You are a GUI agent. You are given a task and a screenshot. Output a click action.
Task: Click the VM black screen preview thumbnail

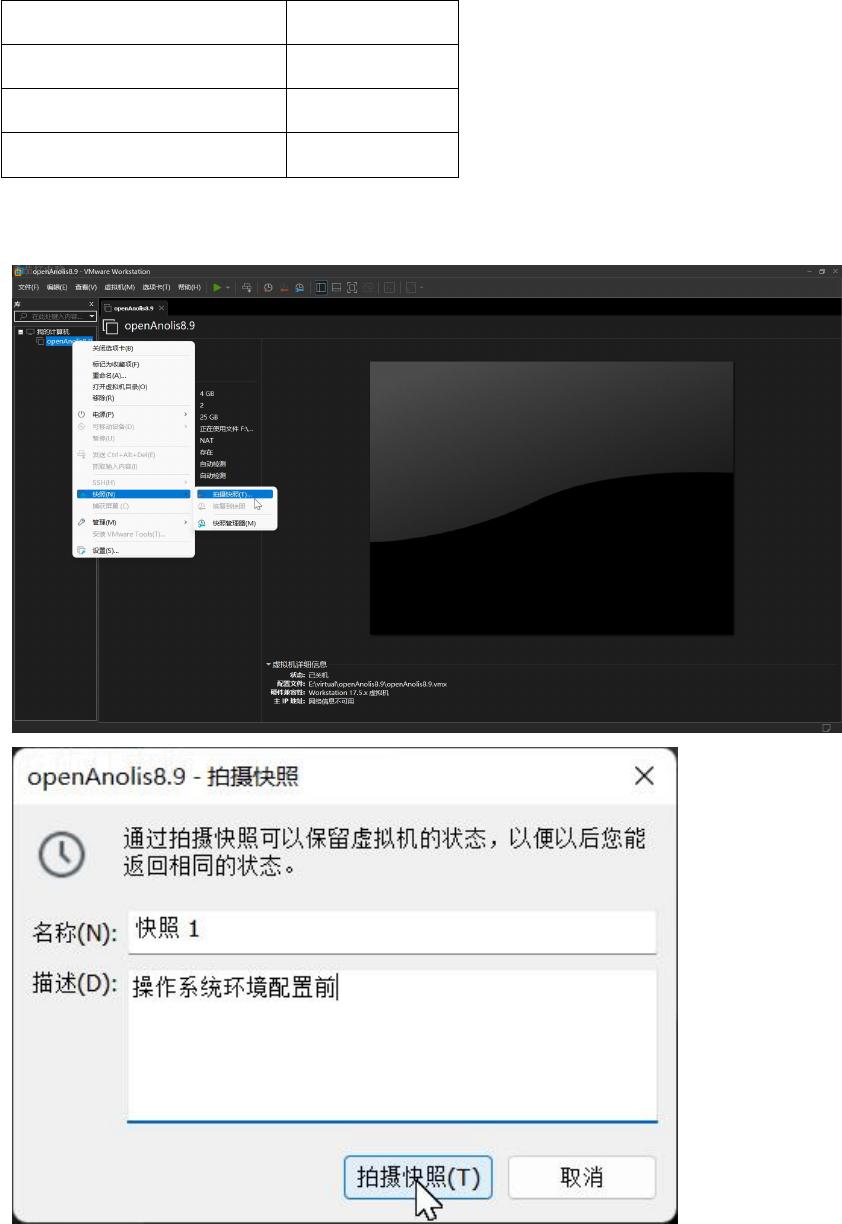(551, 497)
